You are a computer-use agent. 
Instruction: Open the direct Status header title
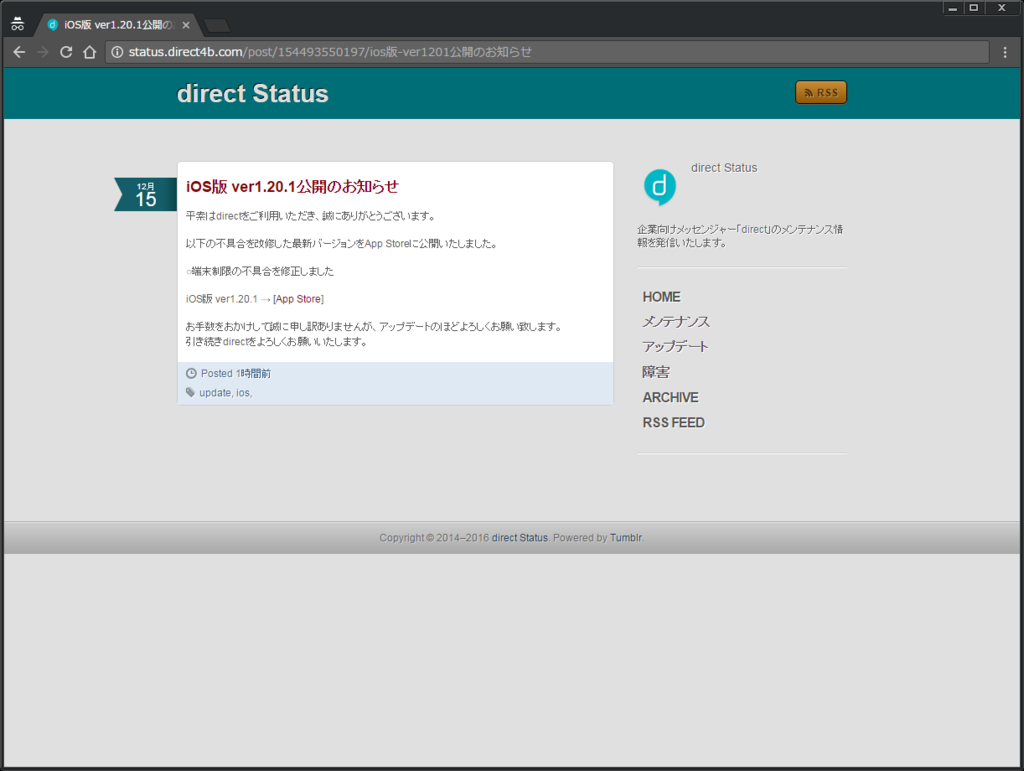click(x=253, y=93)
